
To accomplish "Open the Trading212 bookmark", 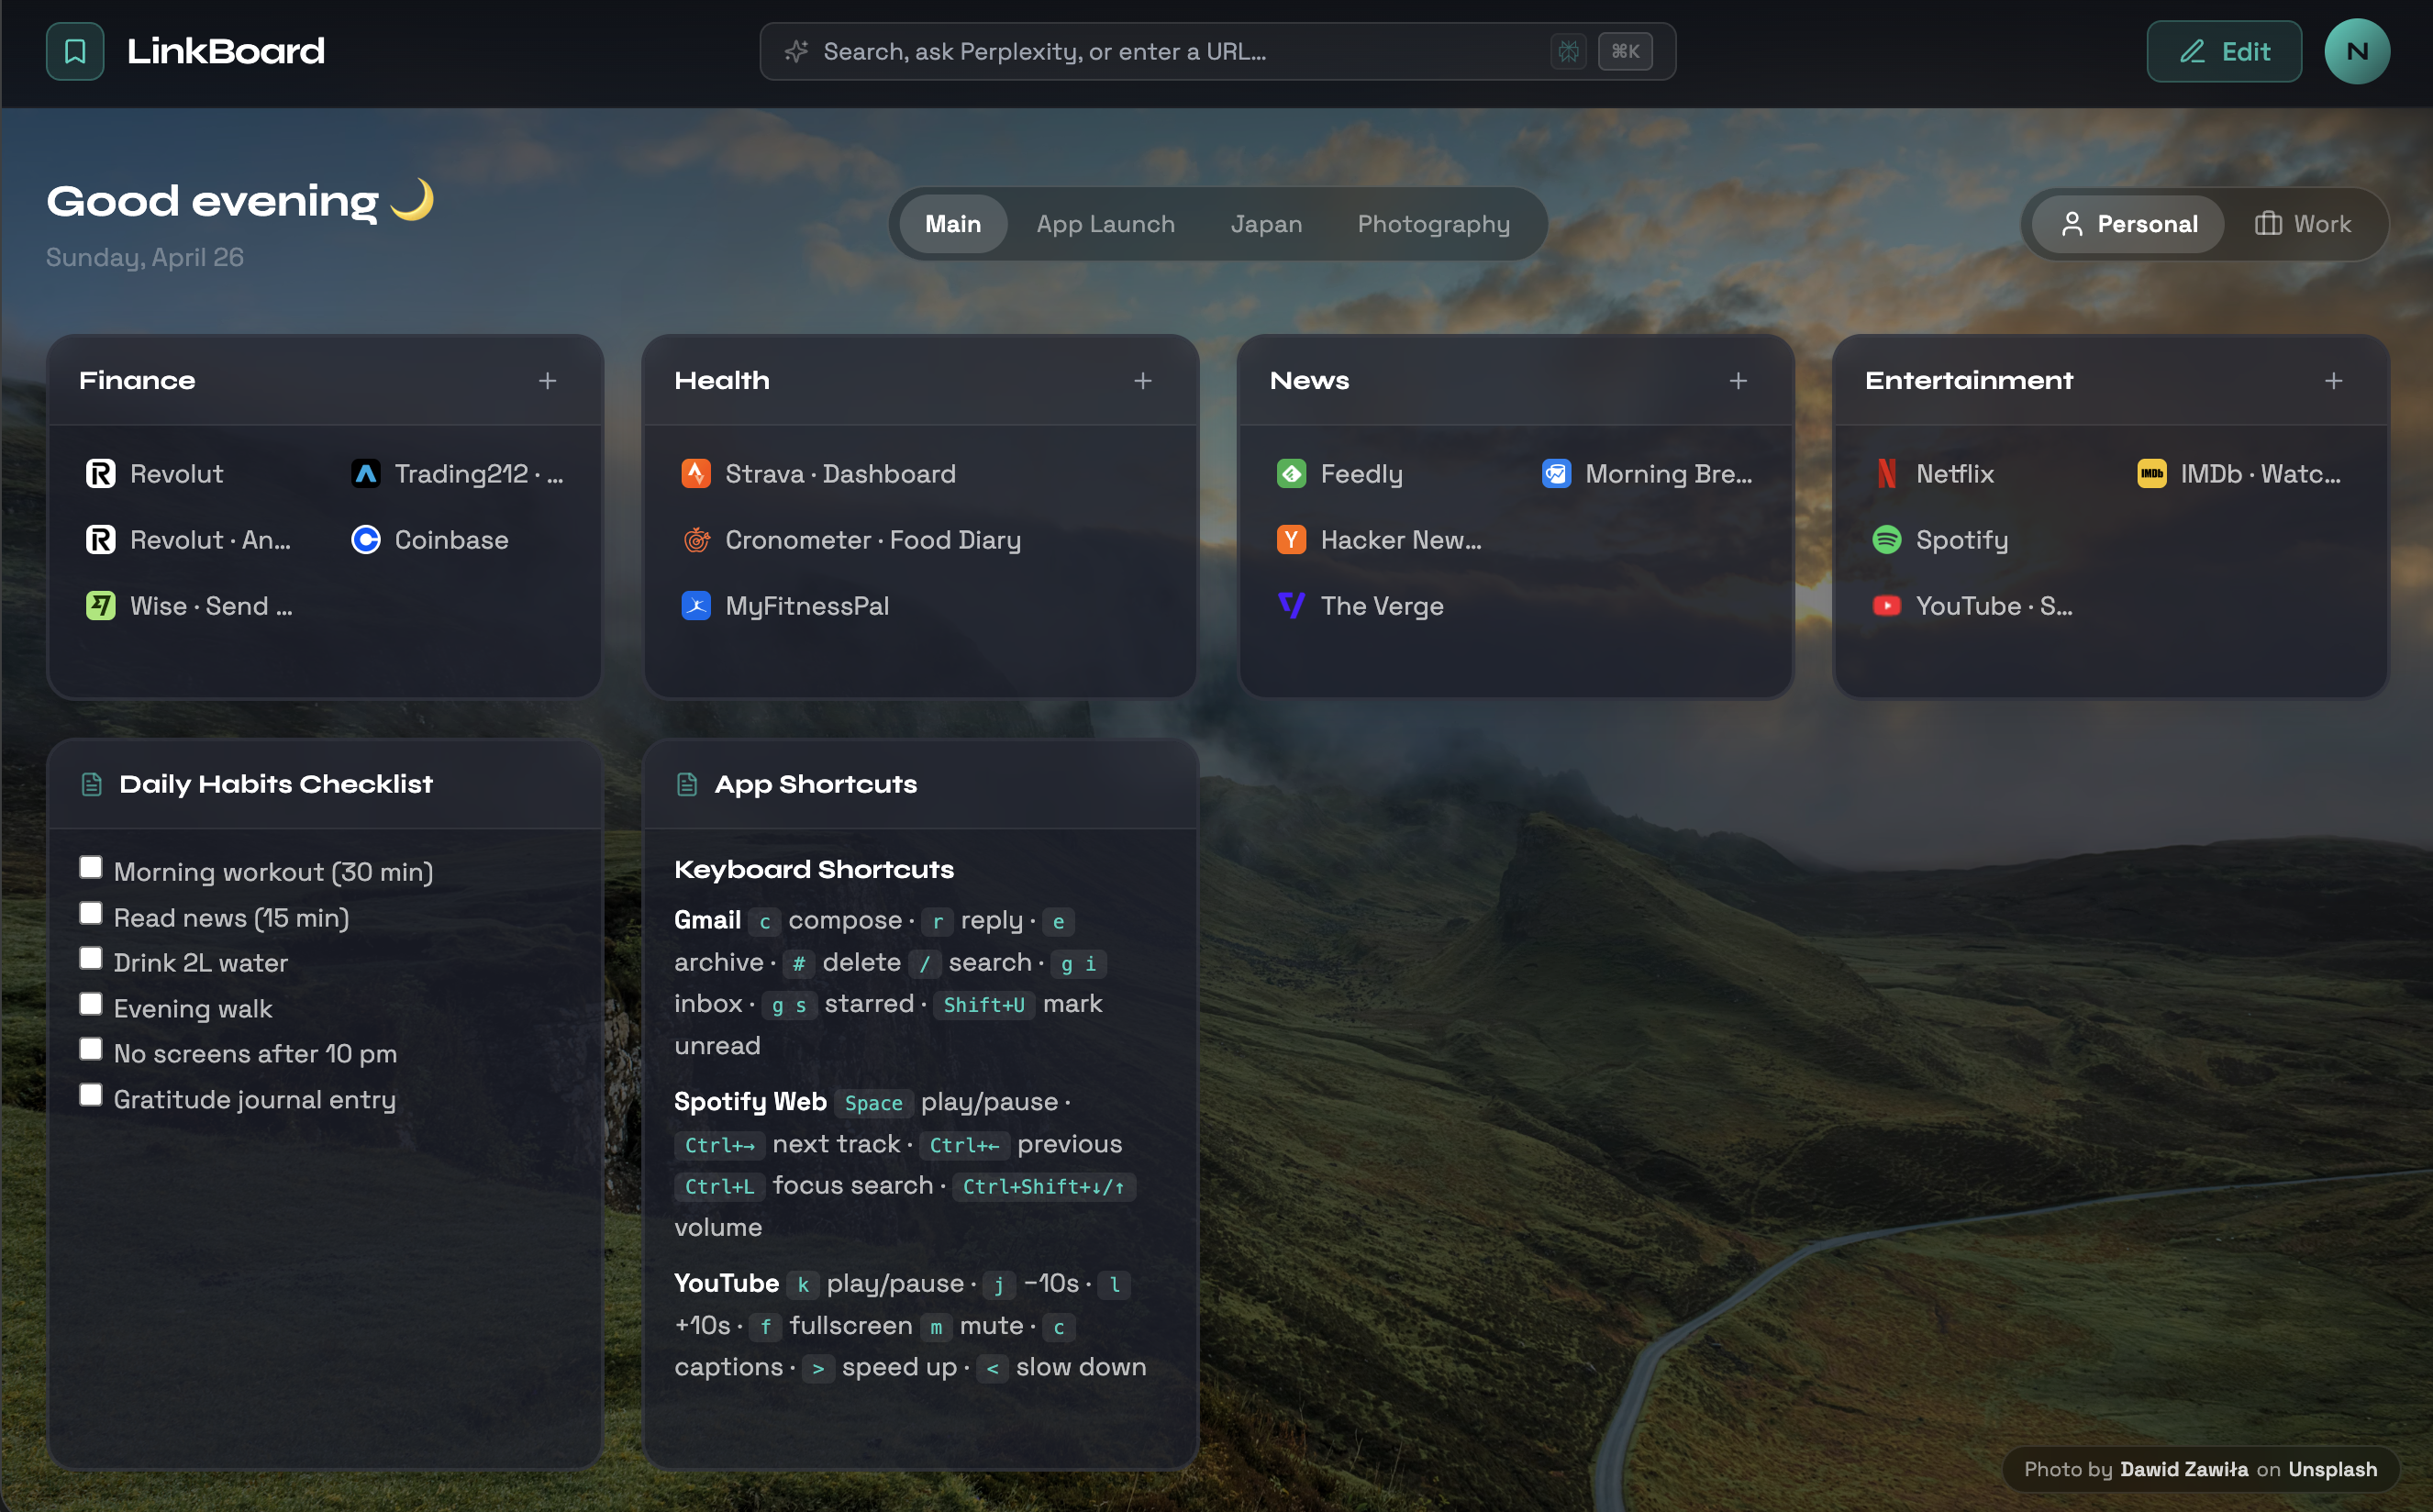I will (x=458, y=474).
